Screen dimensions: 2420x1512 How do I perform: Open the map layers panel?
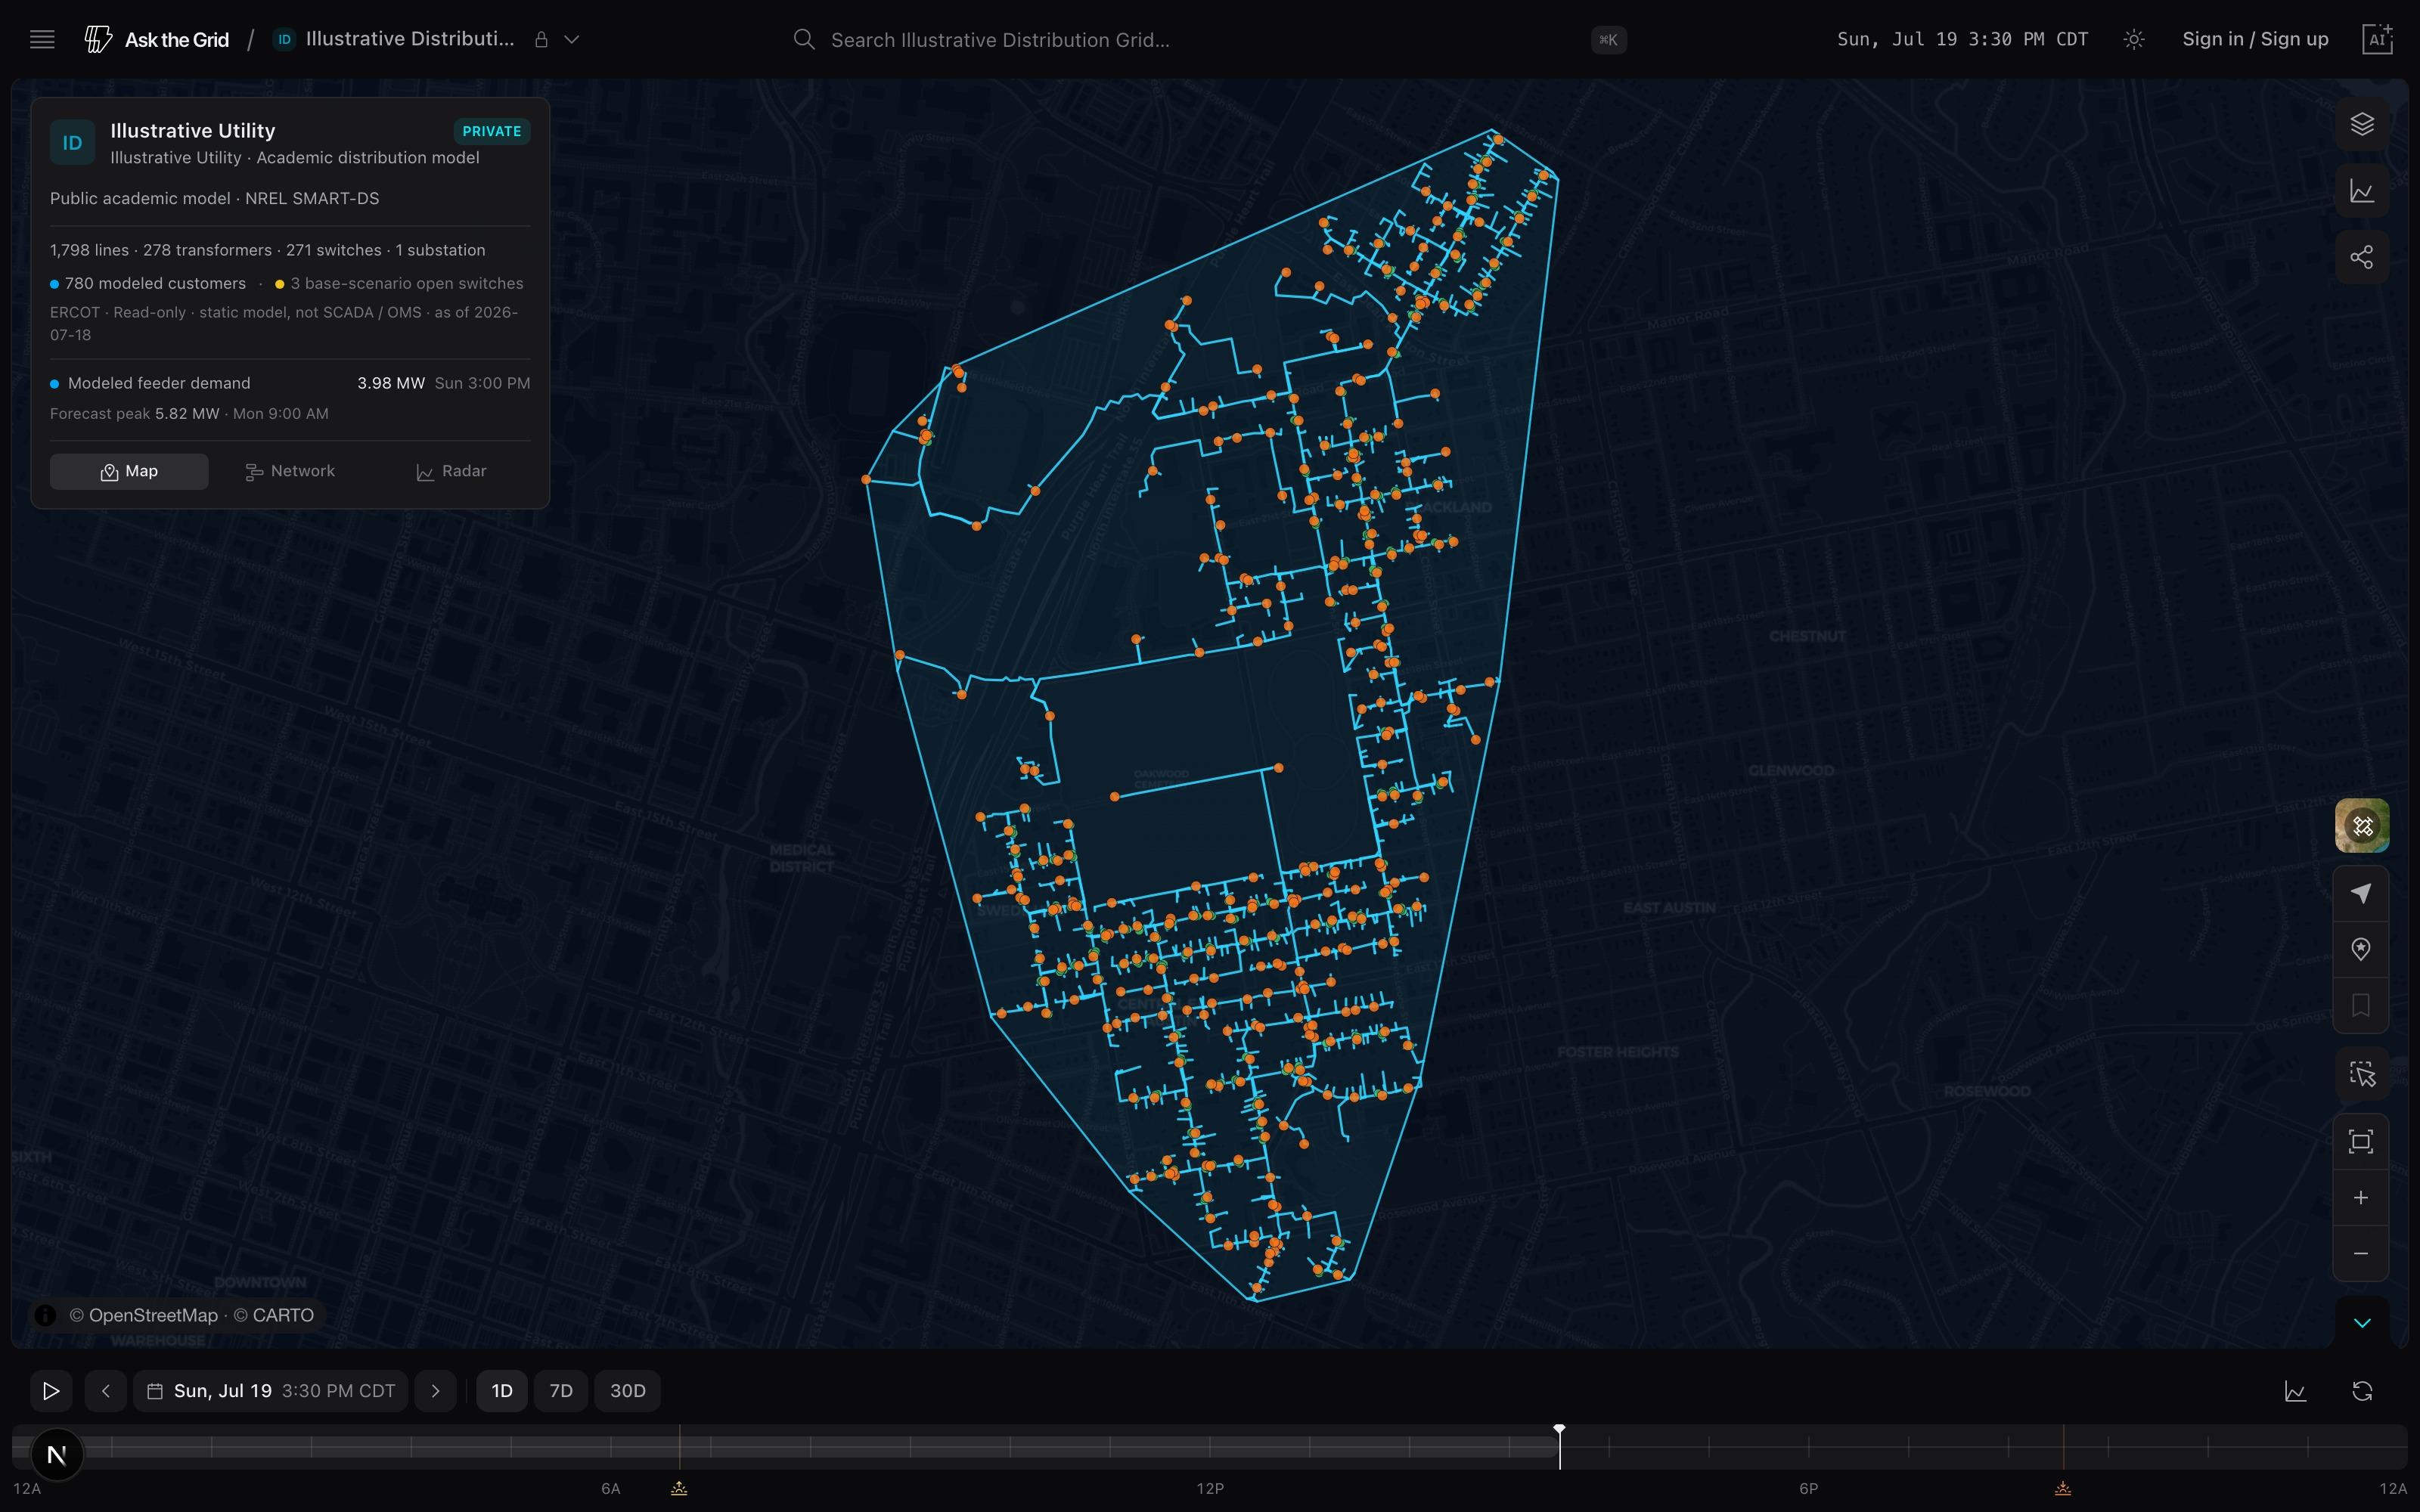pyautogui.click(x=2361, y=124)
